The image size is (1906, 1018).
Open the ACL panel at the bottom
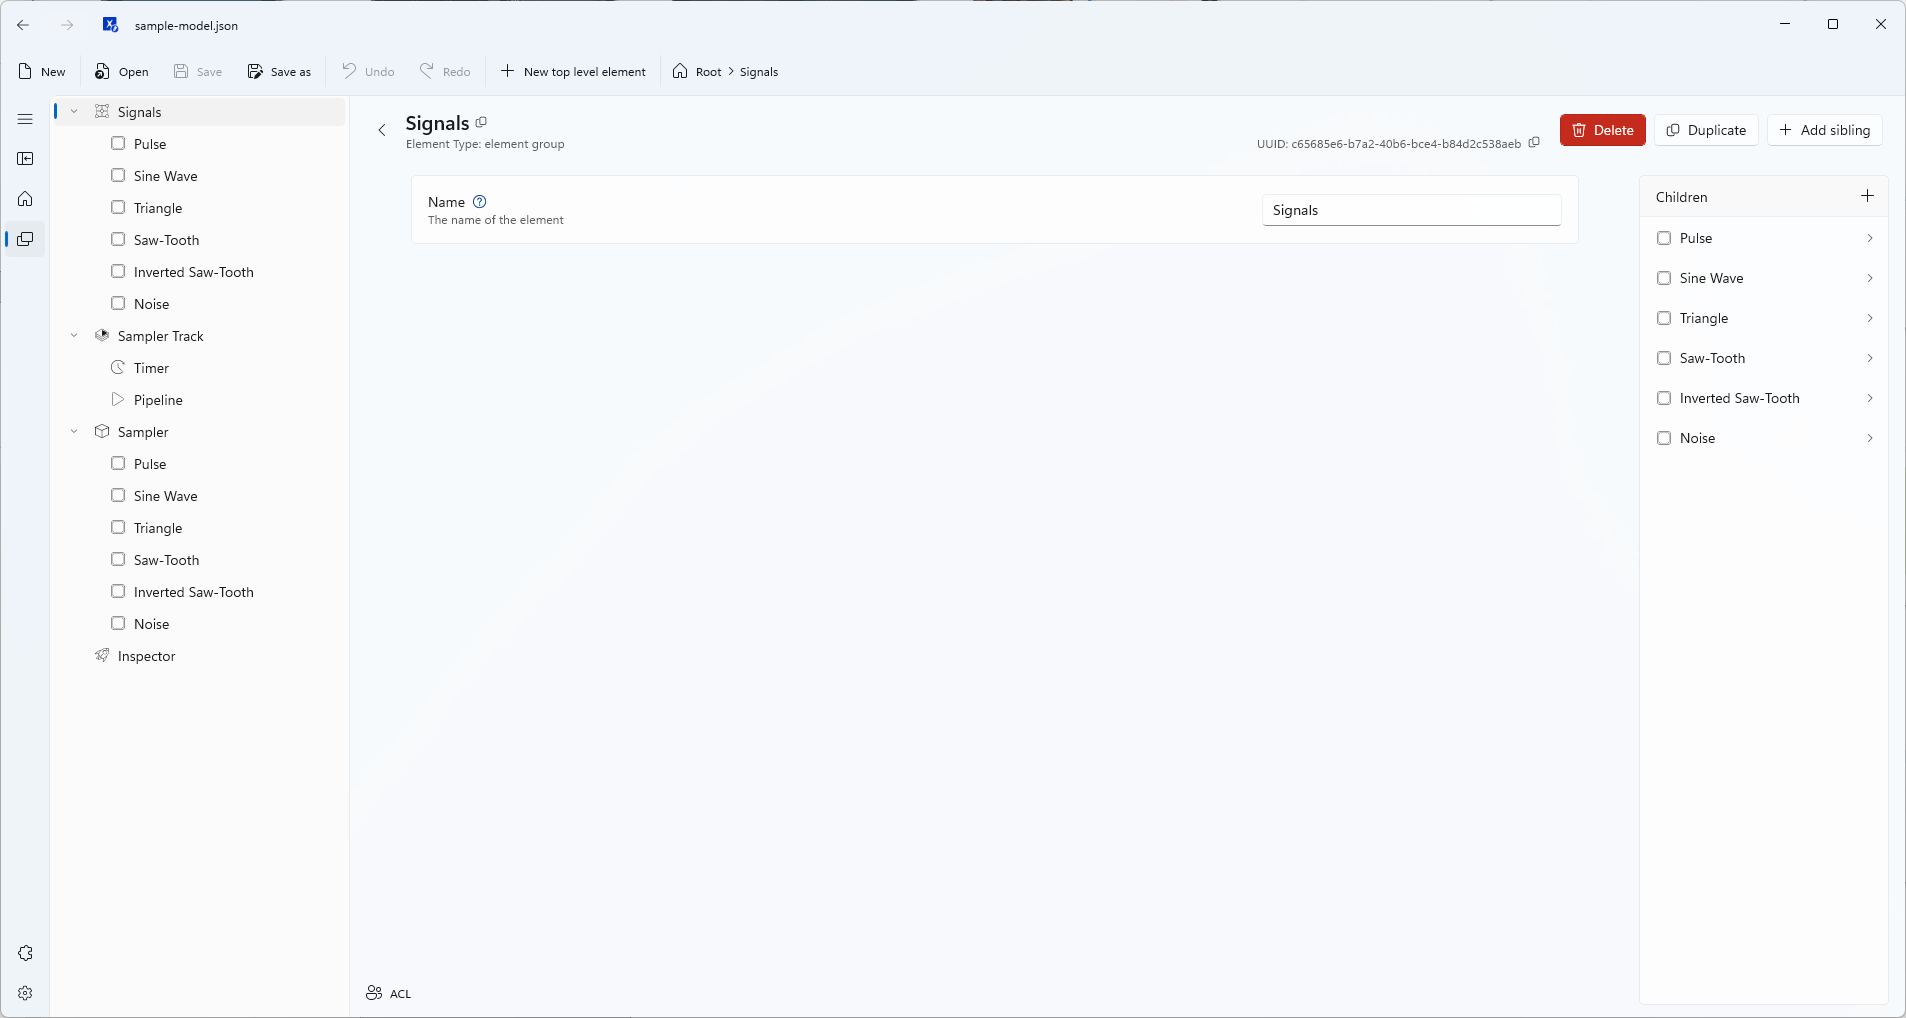pos(388,993)
